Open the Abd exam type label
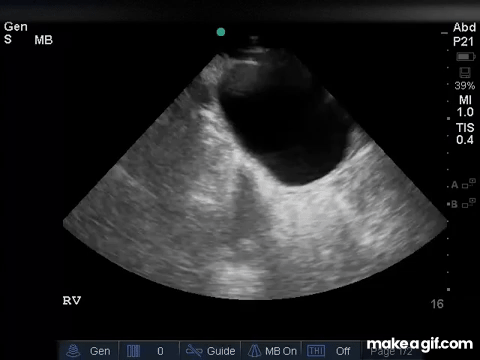480x360 pixels. coord(464,27)
